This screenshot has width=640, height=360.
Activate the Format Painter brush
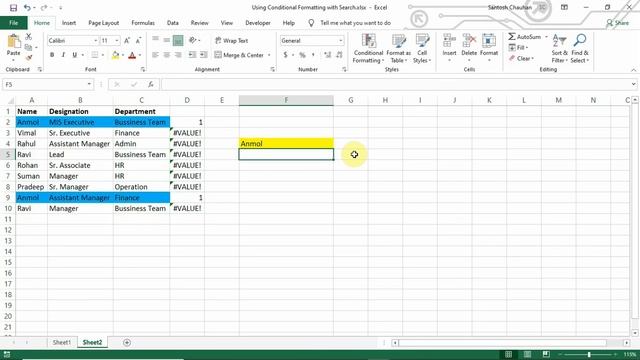coord(29,58)
